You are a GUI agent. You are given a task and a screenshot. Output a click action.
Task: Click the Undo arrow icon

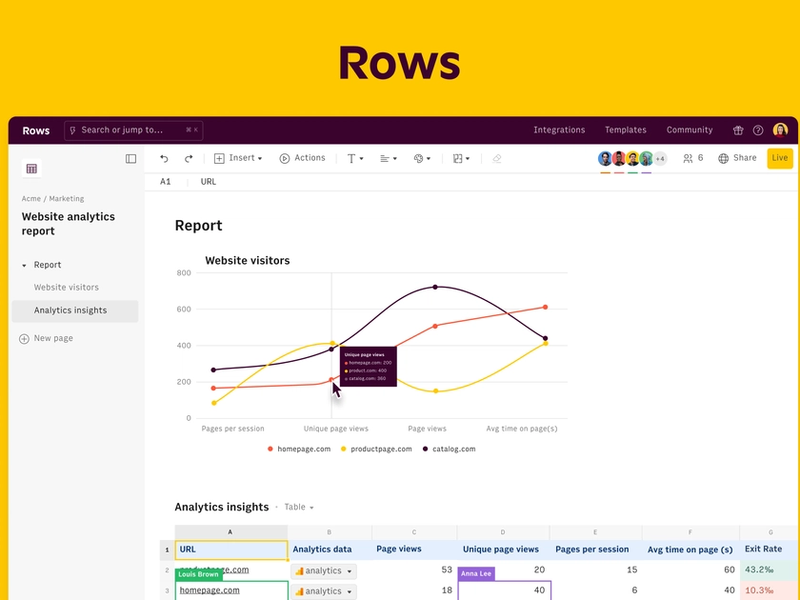pyautogui.click(x=164, y=159)
